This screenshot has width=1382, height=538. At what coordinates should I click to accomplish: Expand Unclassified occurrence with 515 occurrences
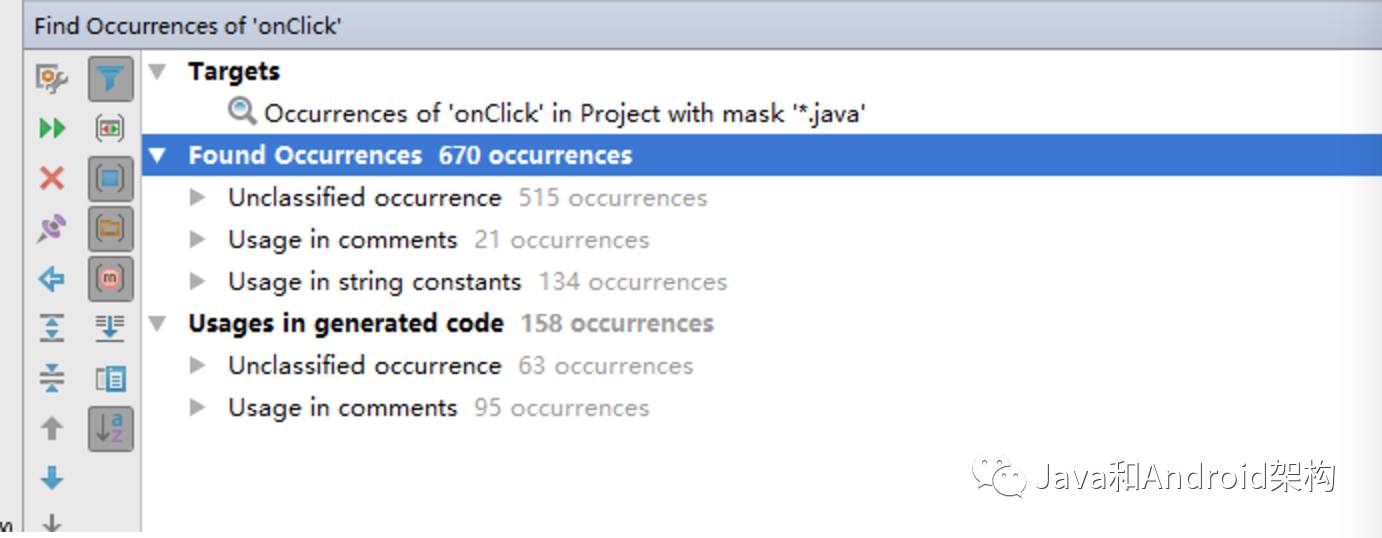[198, 198]
